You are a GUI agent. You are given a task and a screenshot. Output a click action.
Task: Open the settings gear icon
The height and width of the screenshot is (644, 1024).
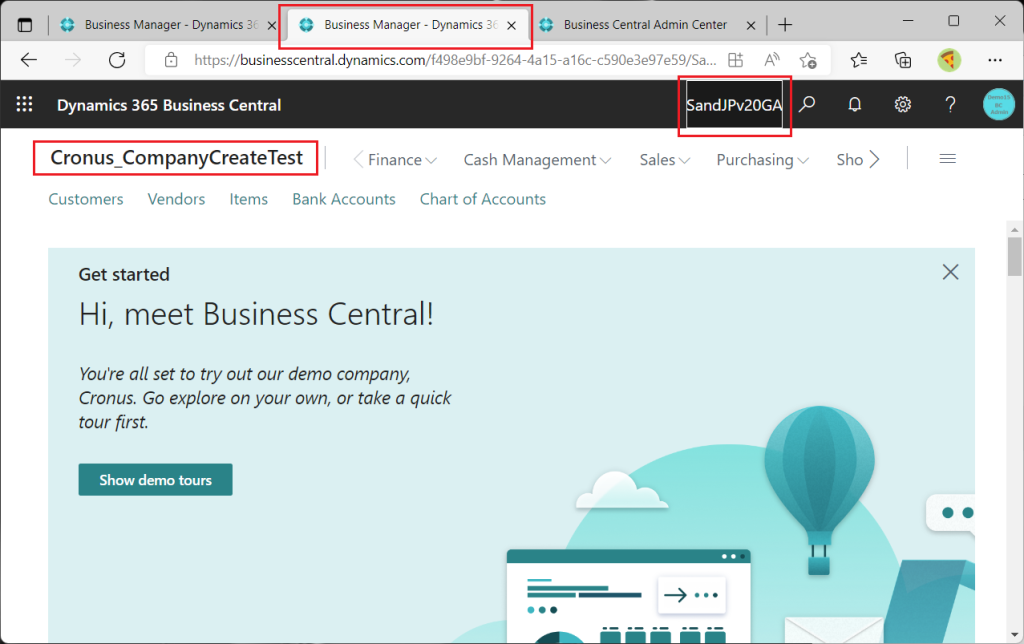coord(903,105)
